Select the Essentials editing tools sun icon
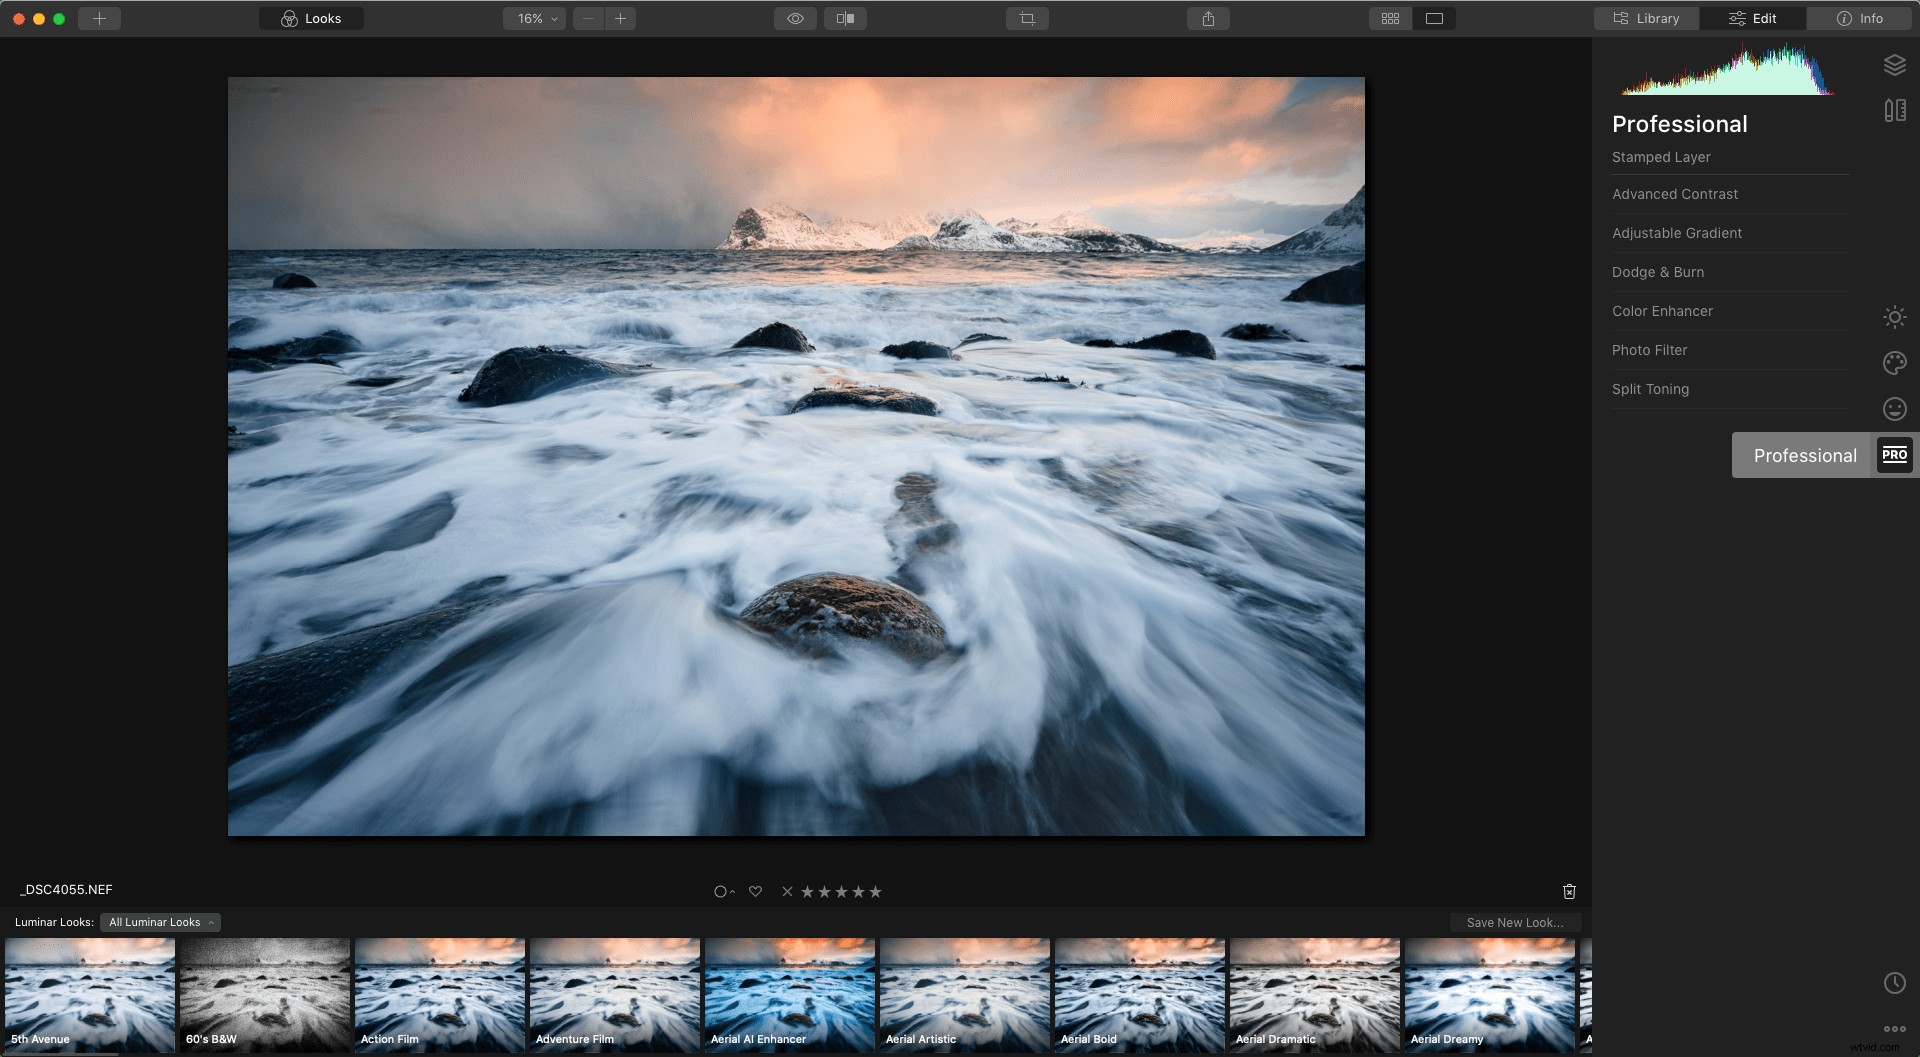The width and height of the screenshot is (1920, 1057). tap(1895, 316)
